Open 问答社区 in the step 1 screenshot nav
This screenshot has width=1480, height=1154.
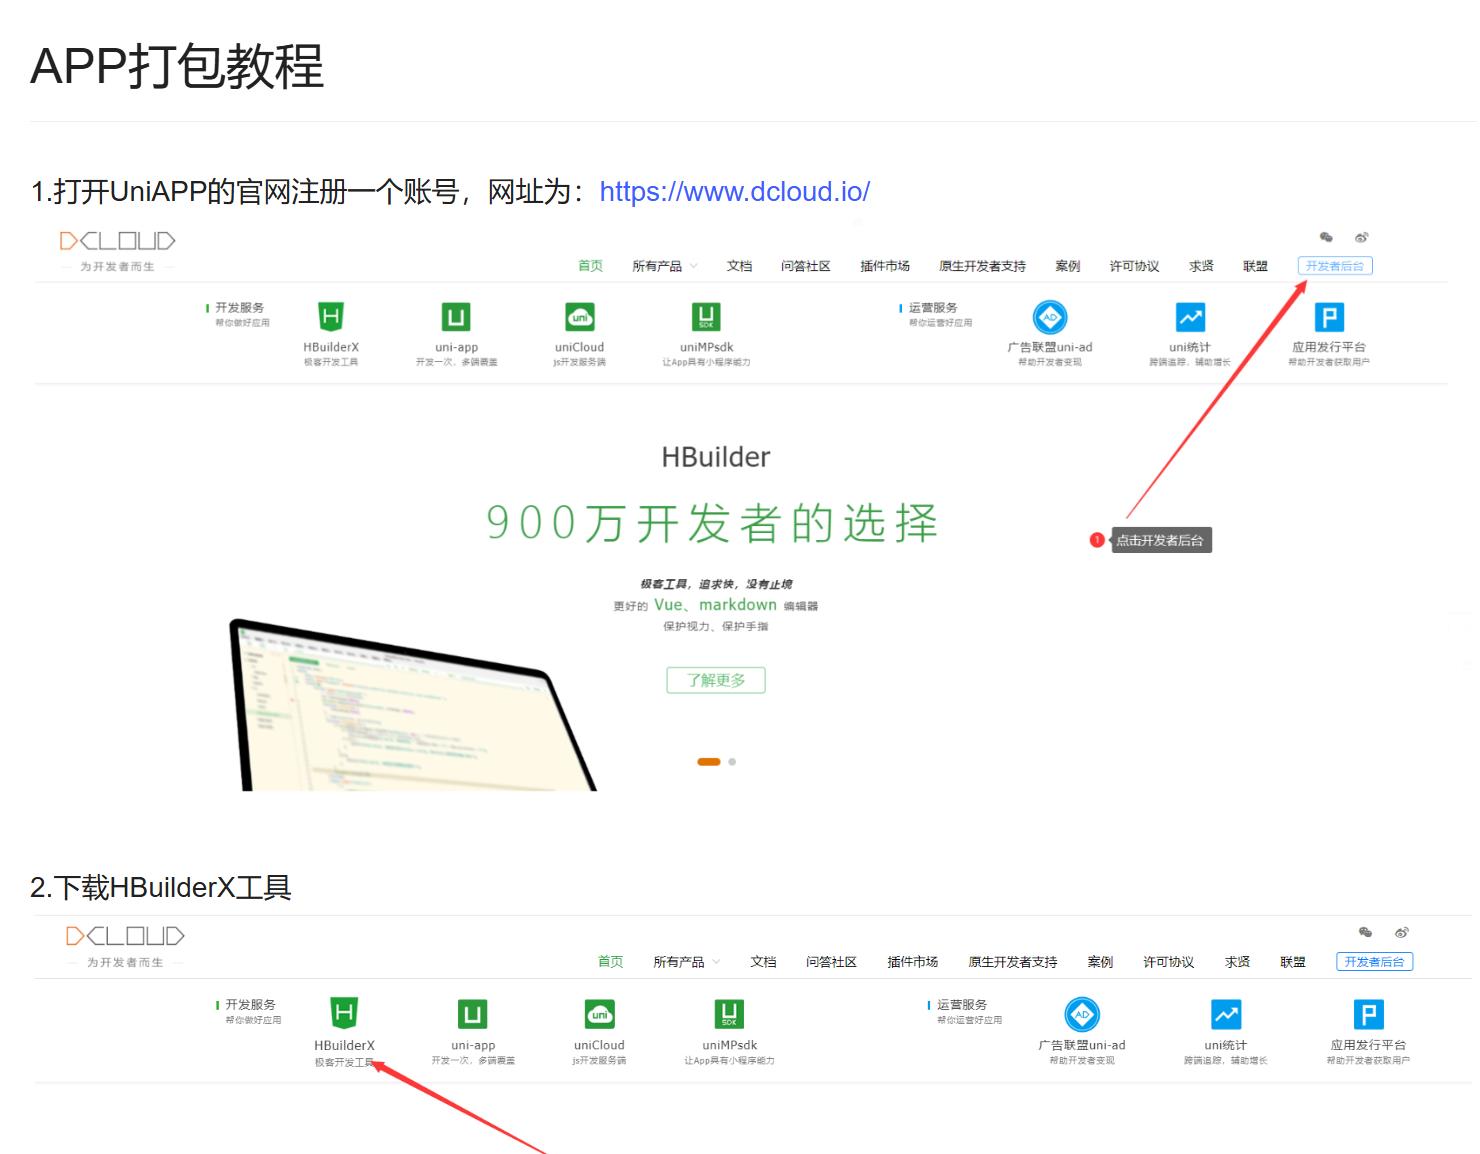click(806, 266)
